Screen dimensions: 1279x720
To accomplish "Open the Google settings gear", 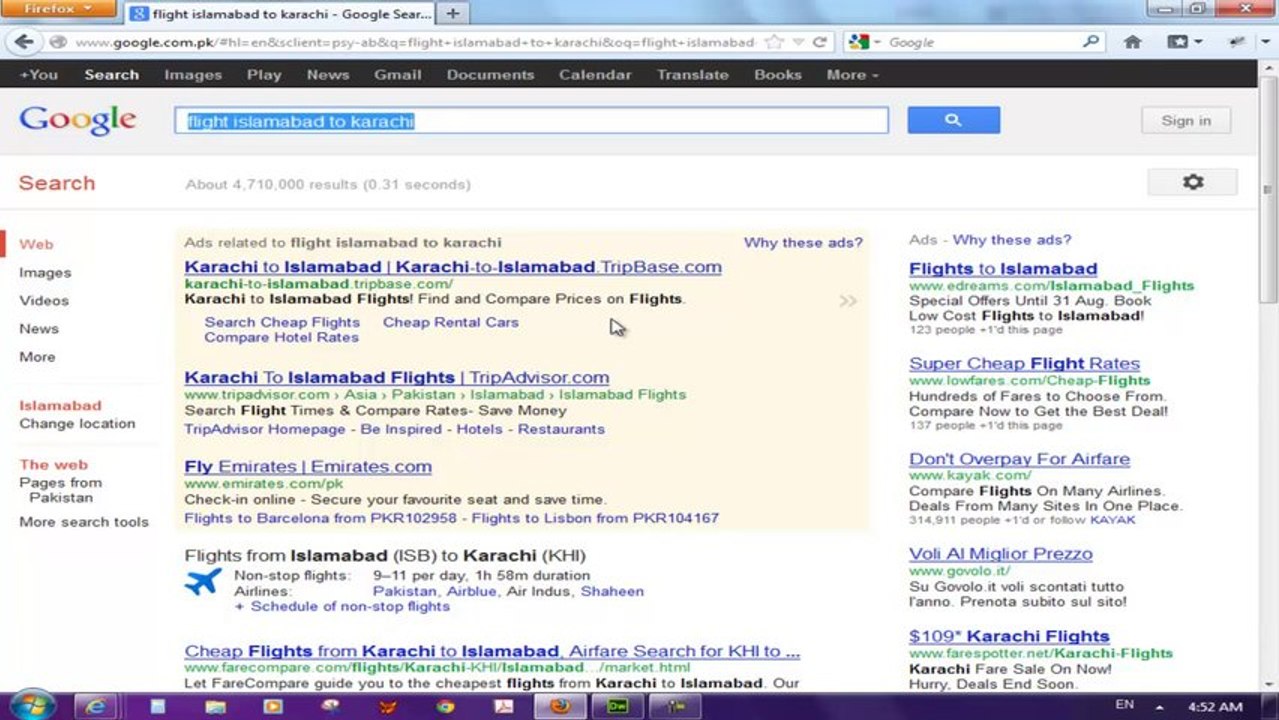I will 1192,182.
